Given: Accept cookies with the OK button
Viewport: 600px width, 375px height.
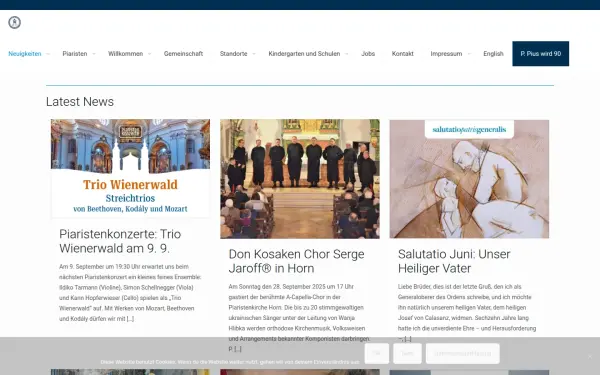Looking at the screenshot, I should click(x=377, y=353).
